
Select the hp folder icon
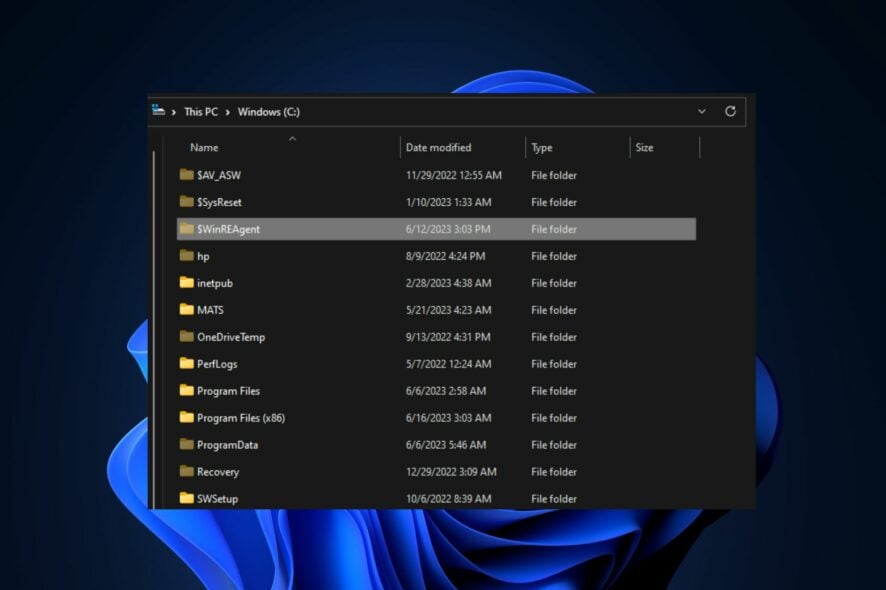[186, 255]
